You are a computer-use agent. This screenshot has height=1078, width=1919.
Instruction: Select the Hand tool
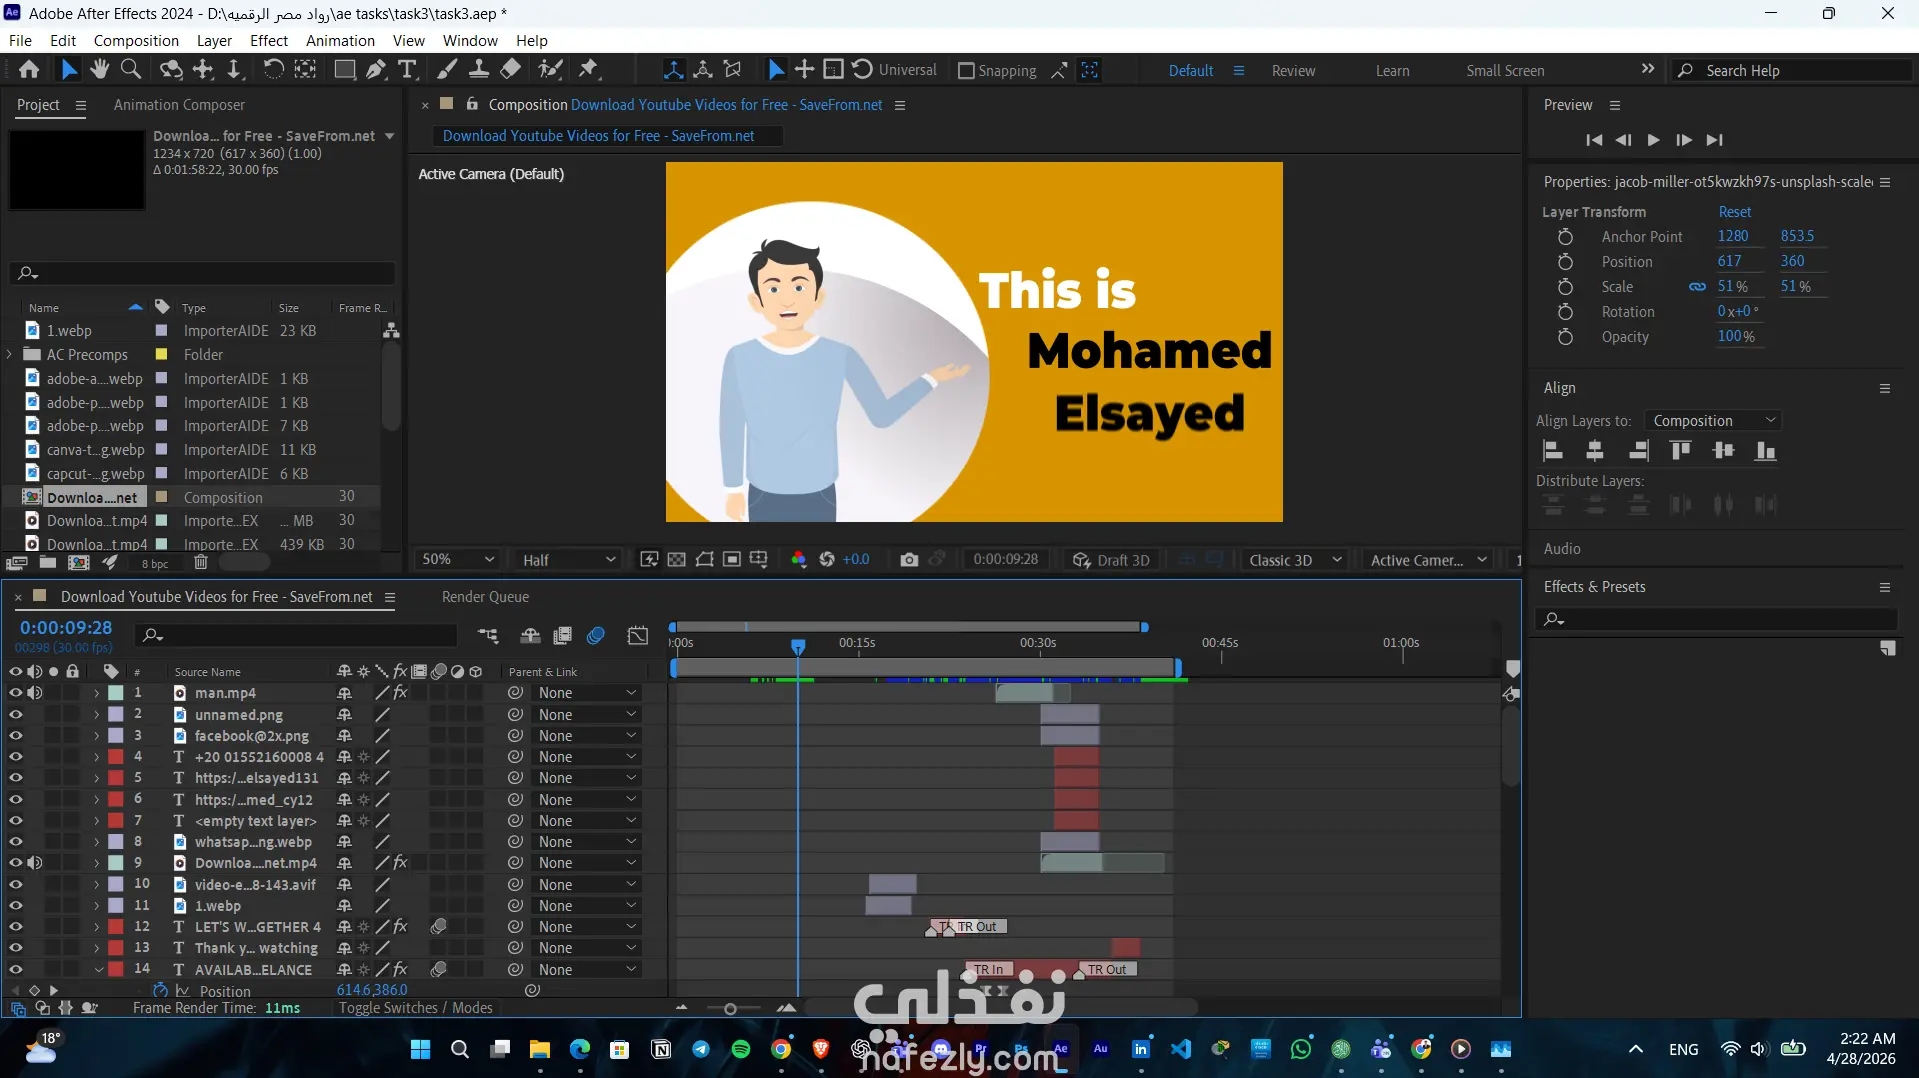pos(99,69)
